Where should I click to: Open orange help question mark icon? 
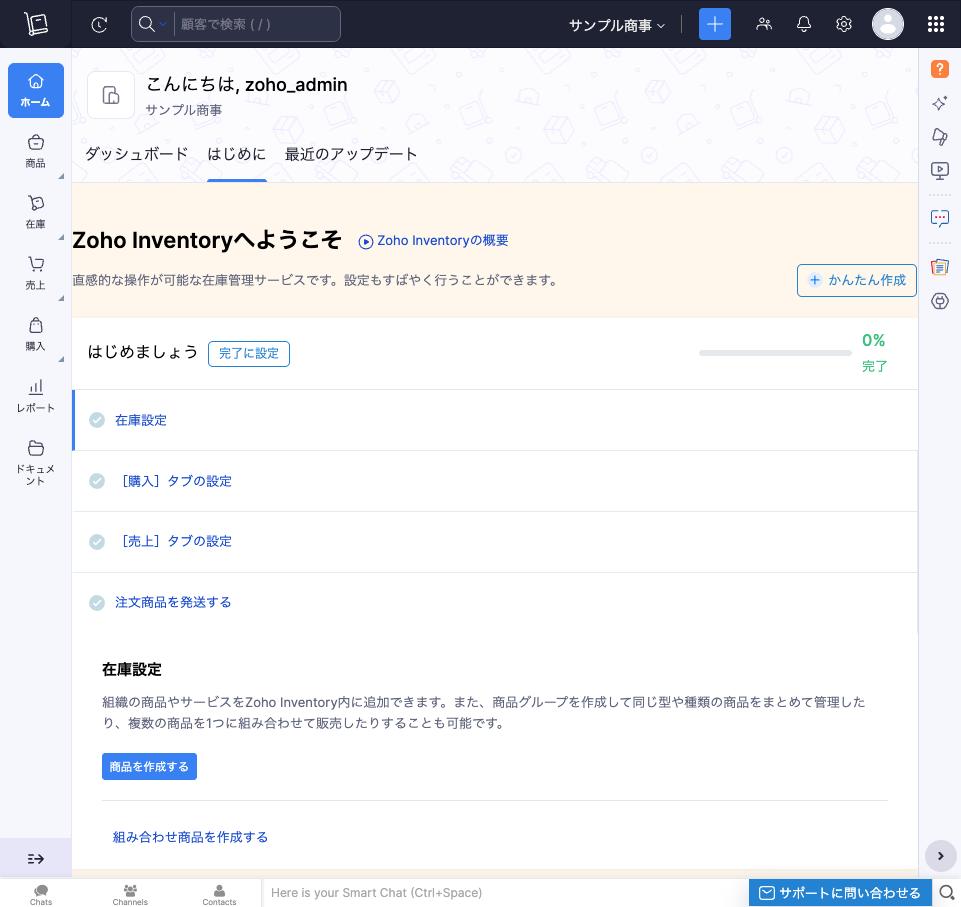tap(940, 69)
